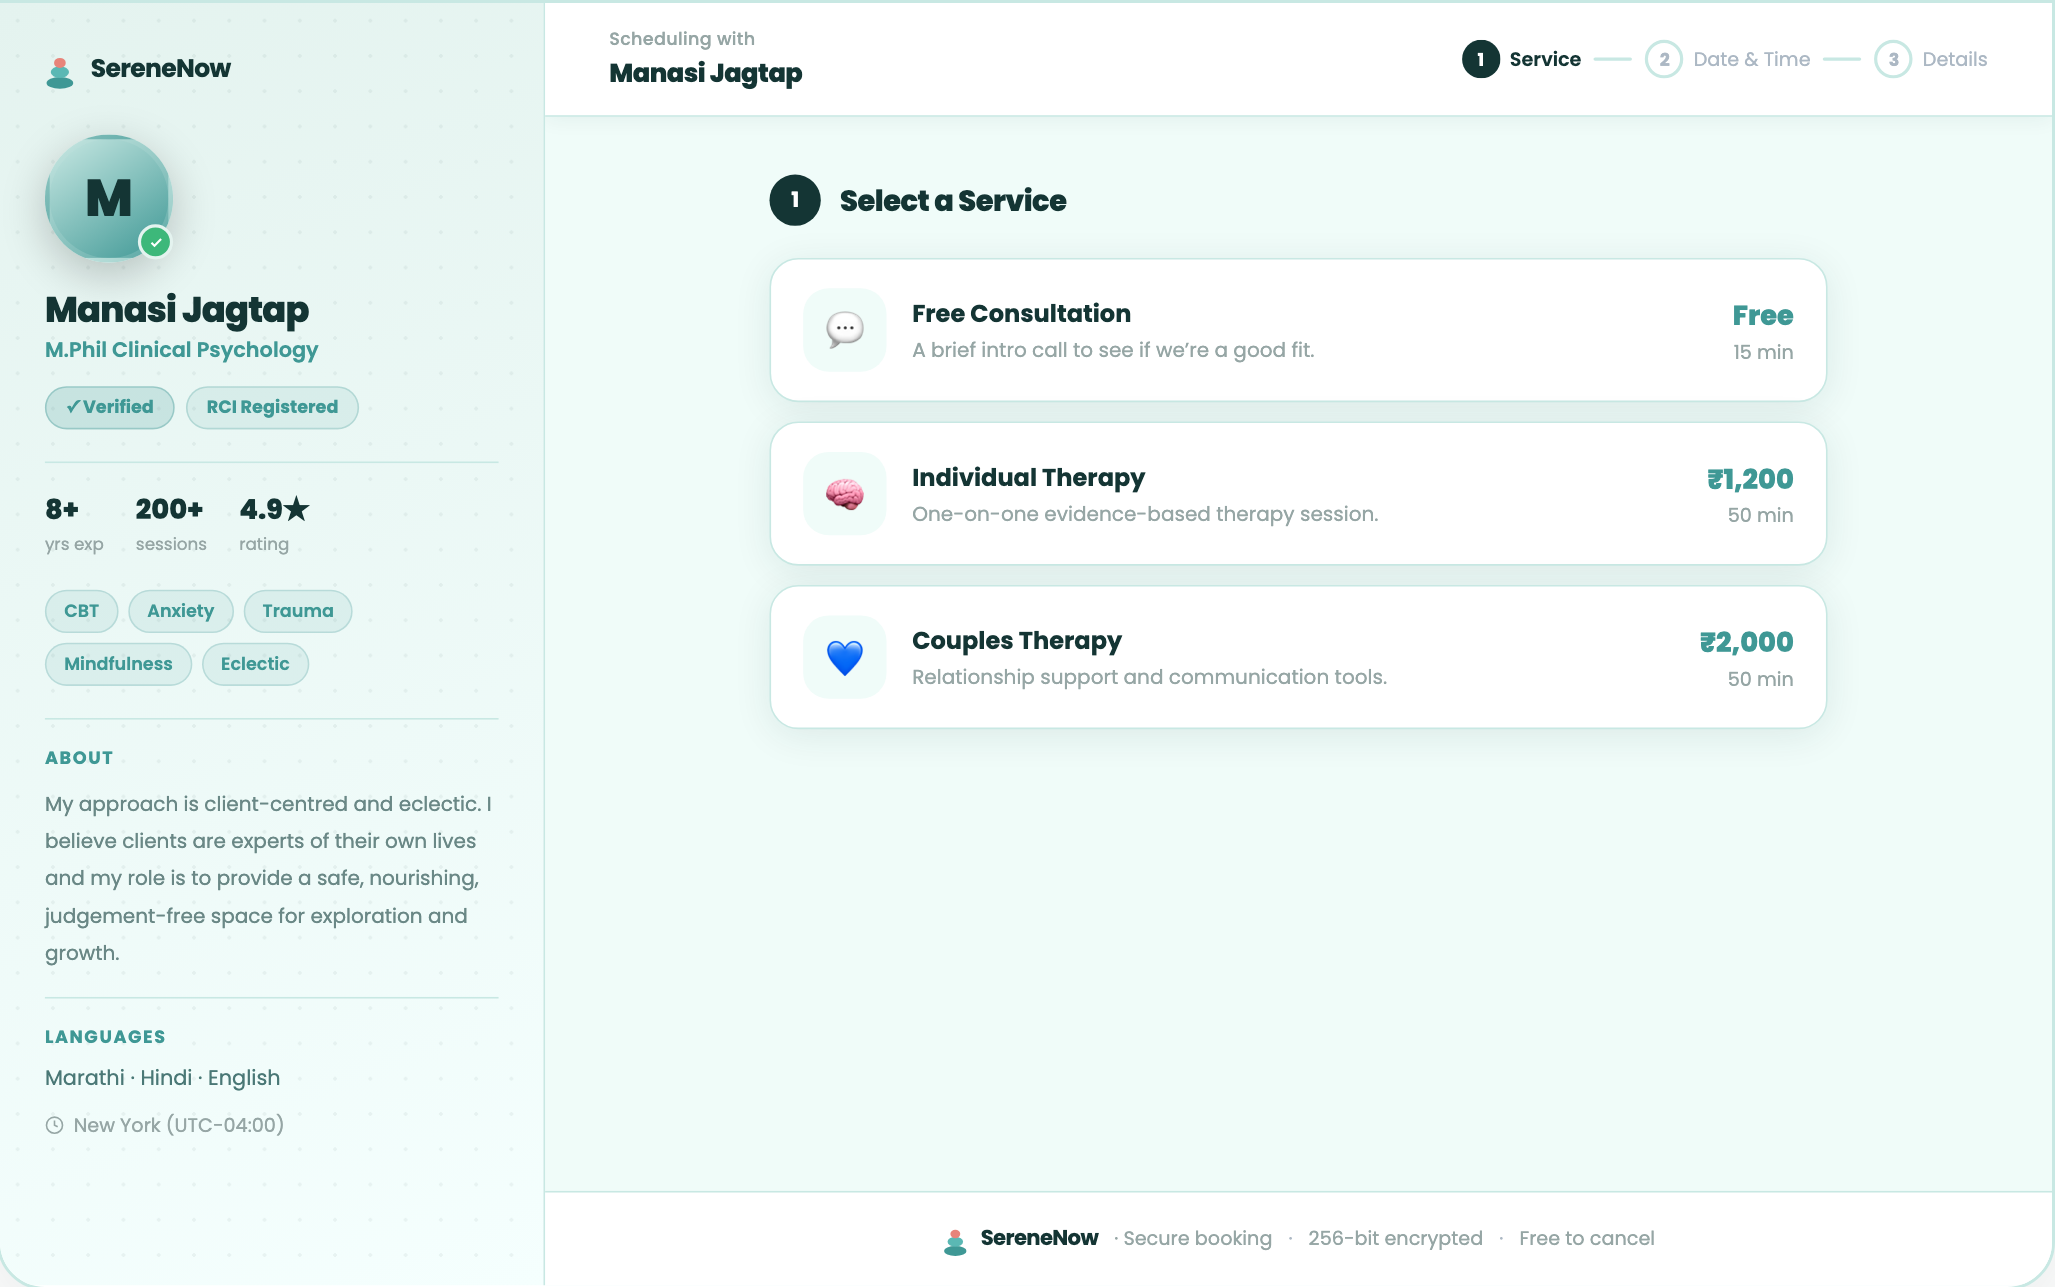Select the Free Consultation service card
The width and height of the screenshot is (2055, 1287).
click(x=1298, y=330)
